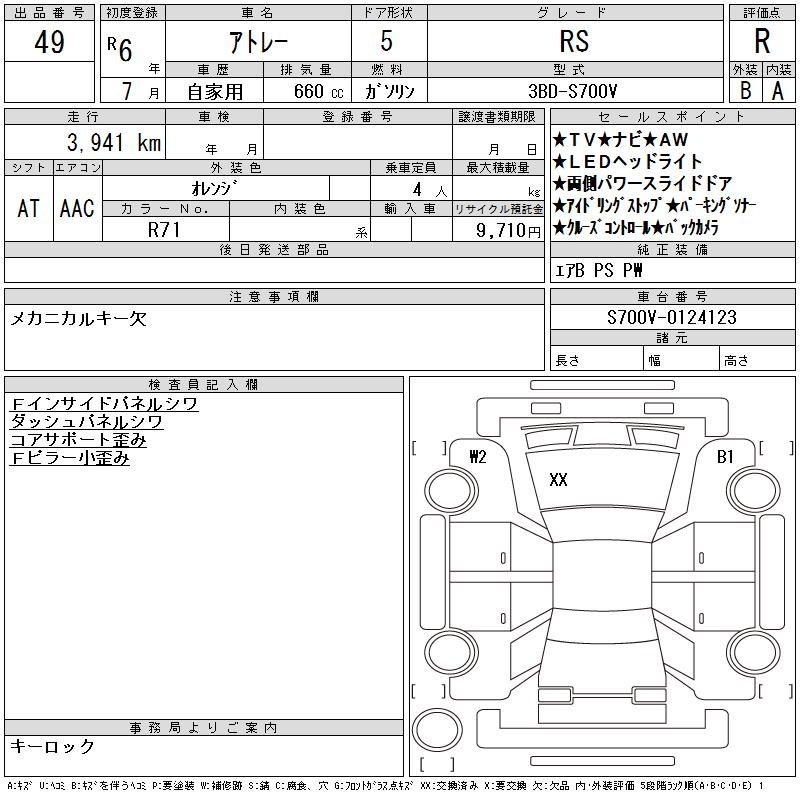The image size is (800, 800).
Task: Click the overall evaluation score R
Action: [x=762, y=41]
